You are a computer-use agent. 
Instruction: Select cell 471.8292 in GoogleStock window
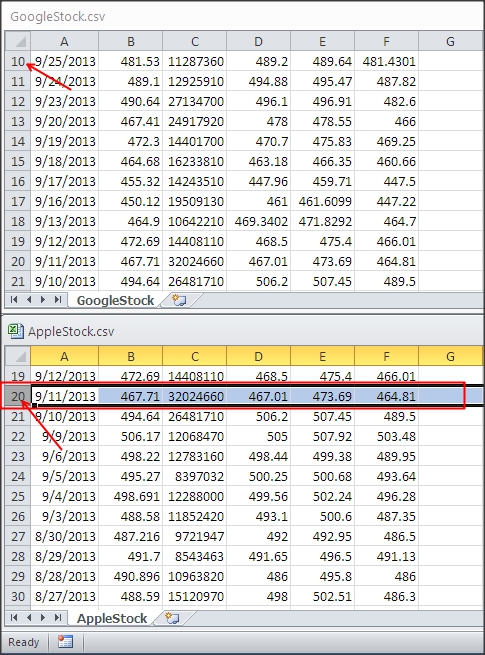322,221
